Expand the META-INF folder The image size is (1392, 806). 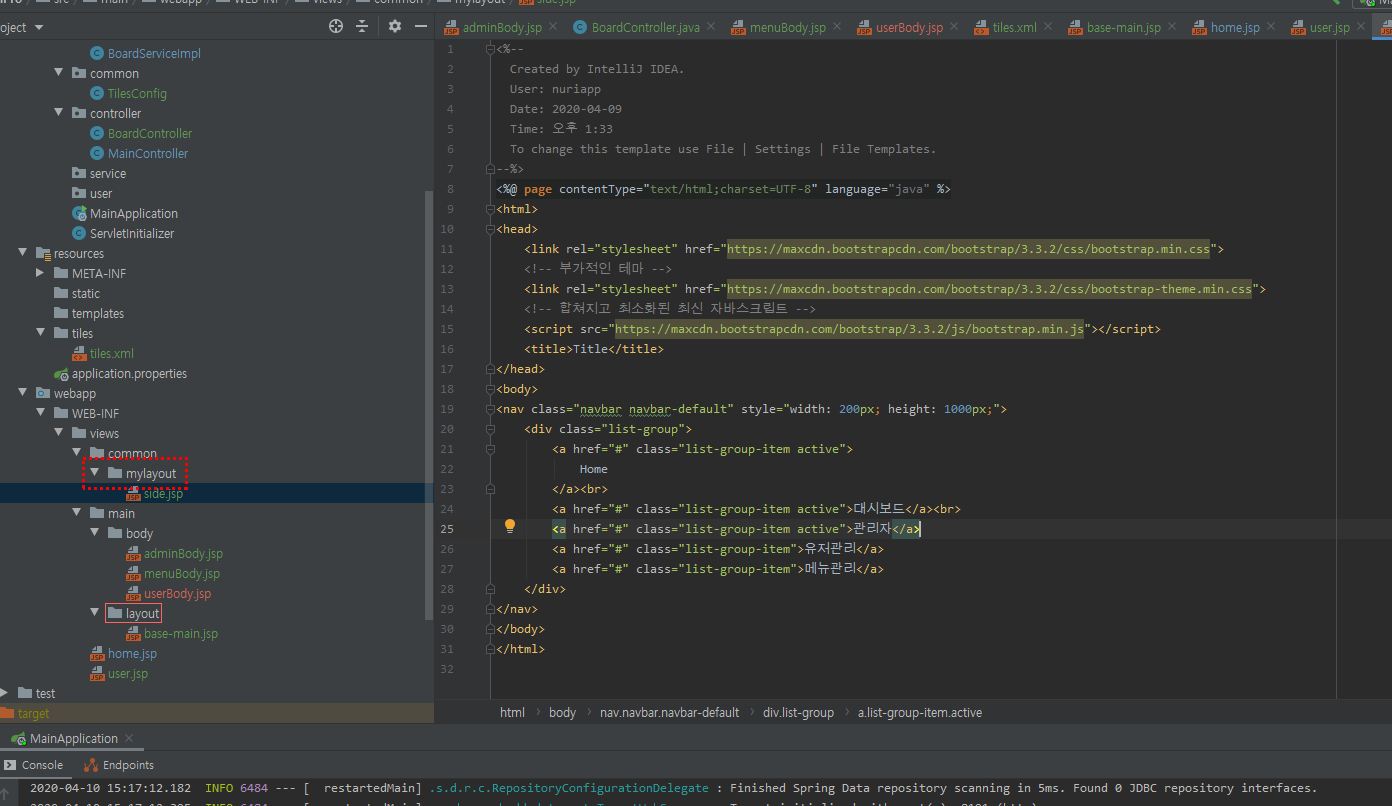click(x=41, y=273)
